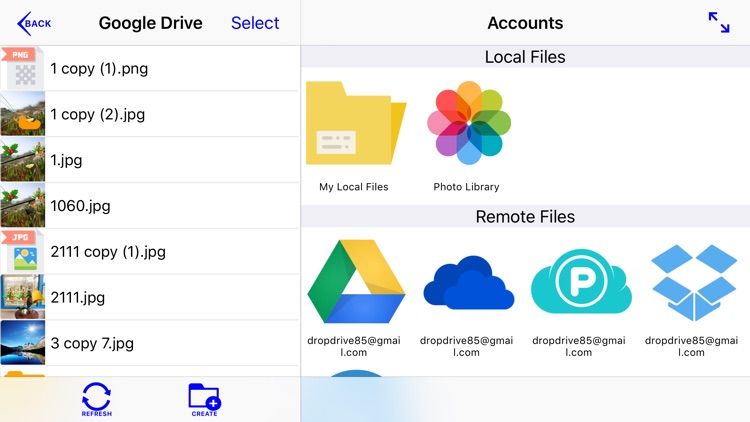The height and width of the screenshot is (422, 750).
Task: Select file name 2111.jpg
Action: pyautogui.click(x=77, y=298)
